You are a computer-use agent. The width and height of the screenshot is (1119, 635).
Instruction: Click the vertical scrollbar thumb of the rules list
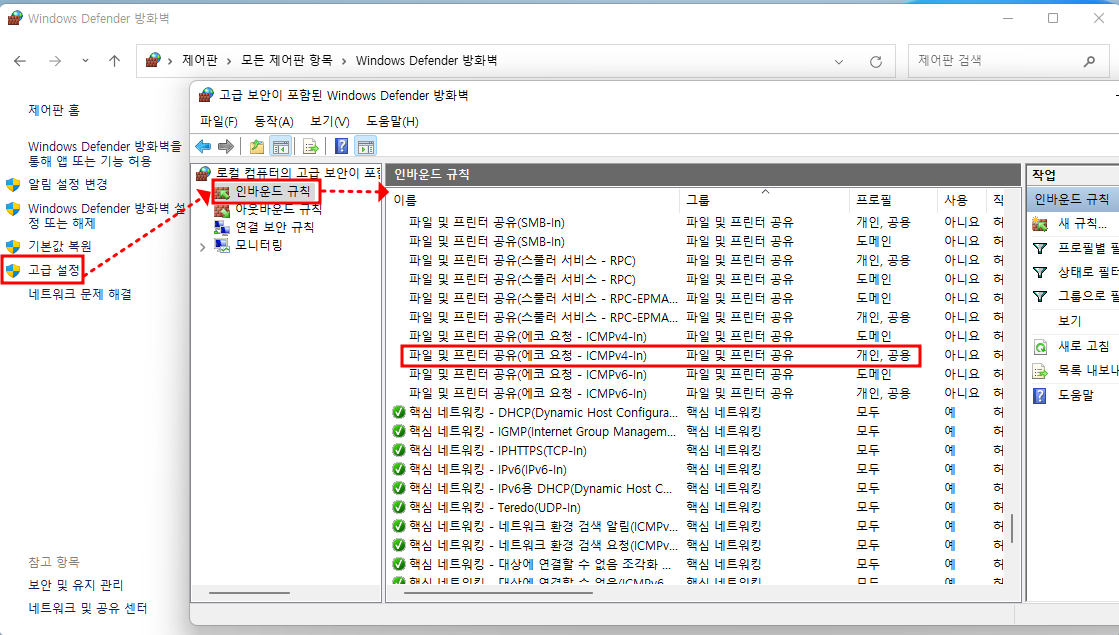point(1012,527)
